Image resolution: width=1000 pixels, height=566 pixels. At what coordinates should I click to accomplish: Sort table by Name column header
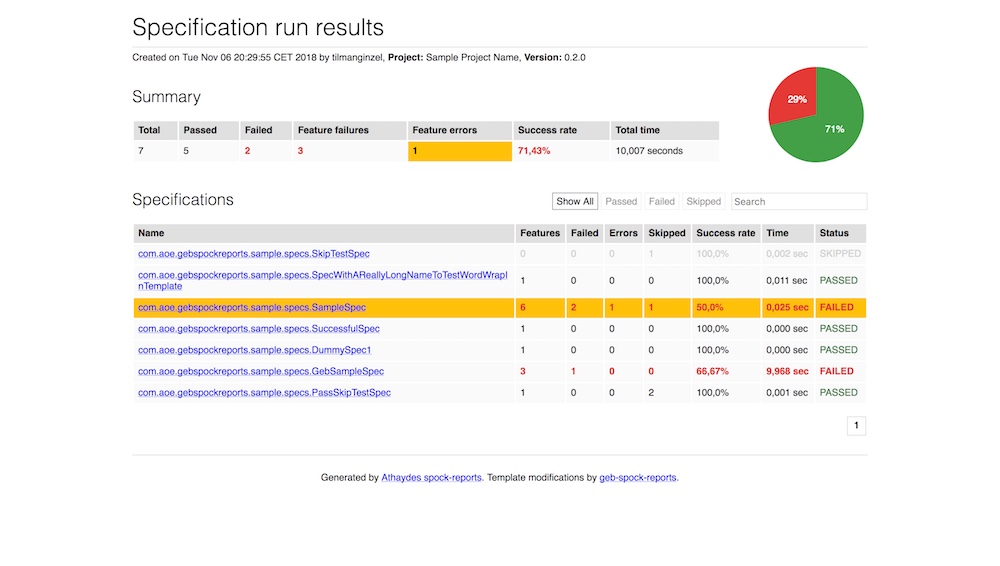pos(323,233)
